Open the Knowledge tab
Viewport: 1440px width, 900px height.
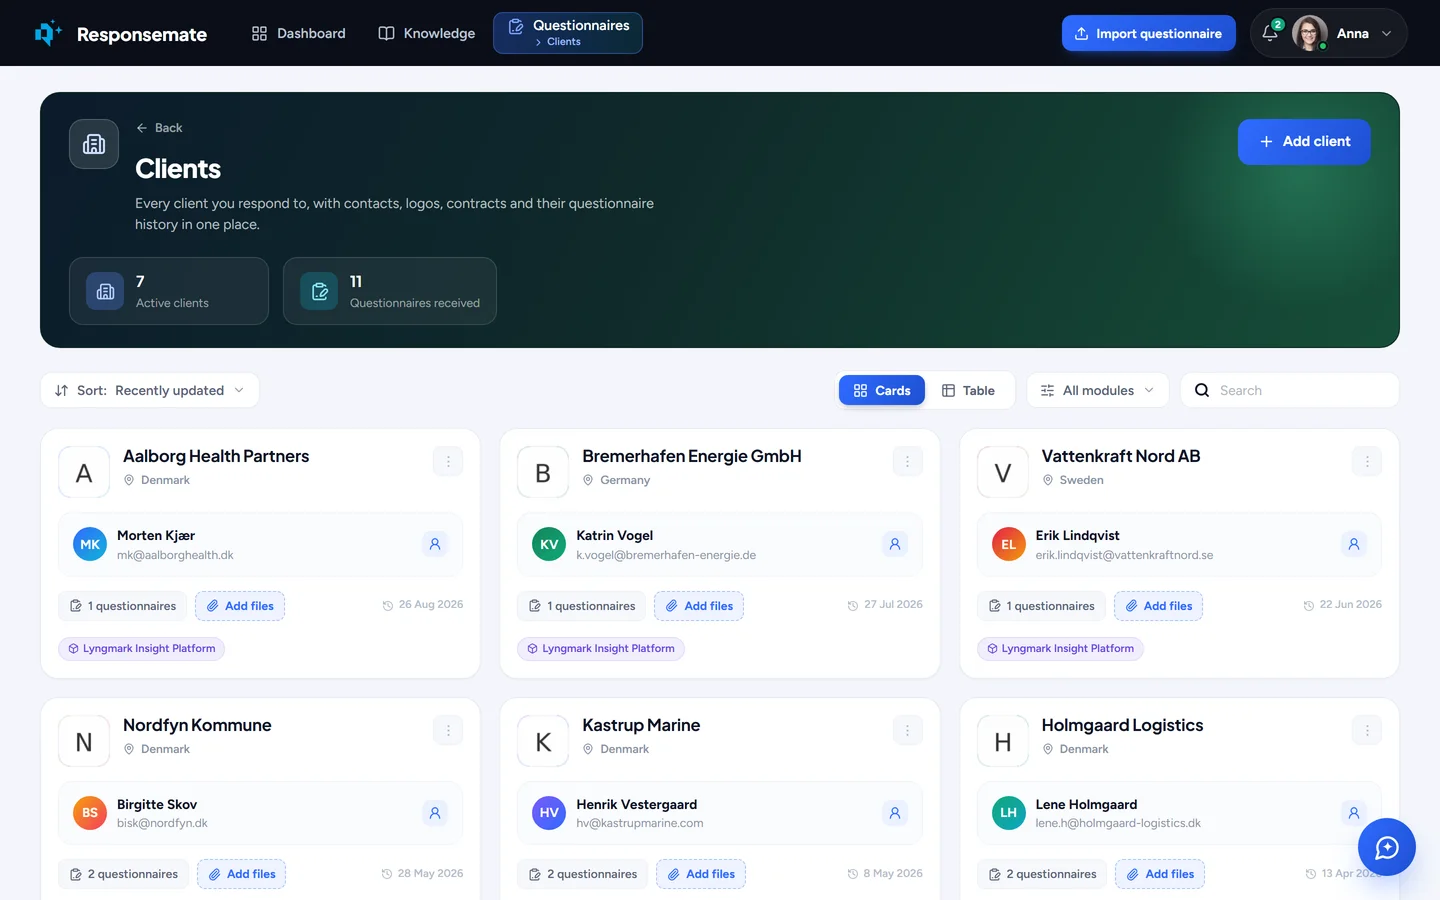pos(427,33)
